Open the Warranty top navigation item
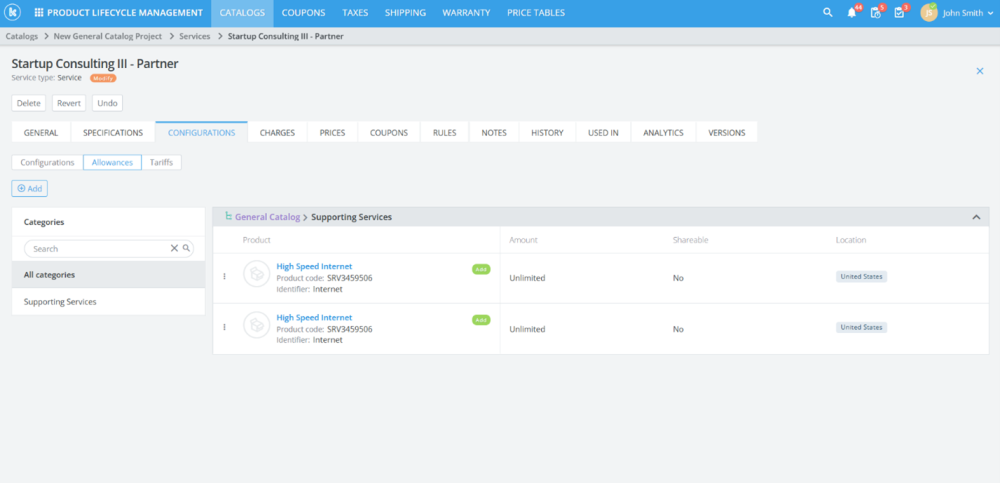Screen dimensions: 1000x483 point(466,13)
